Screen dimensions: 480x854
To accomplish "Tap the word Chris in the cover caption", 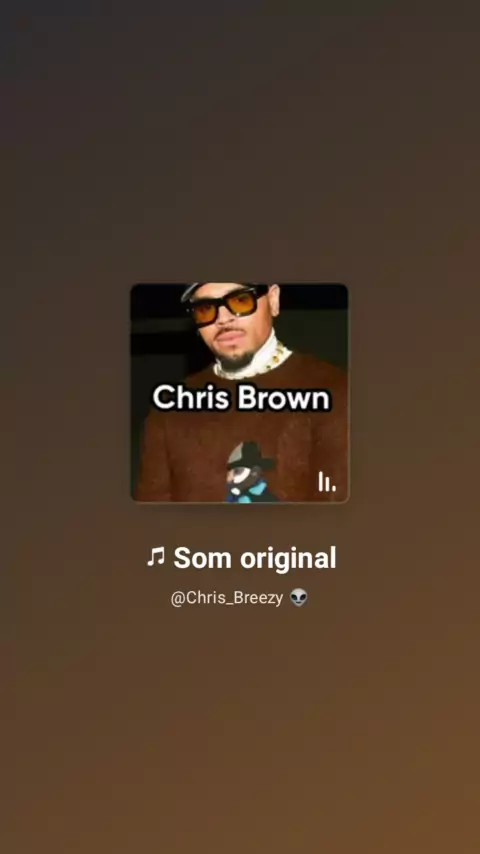I will pyautogui.click(x=191, y=398).
